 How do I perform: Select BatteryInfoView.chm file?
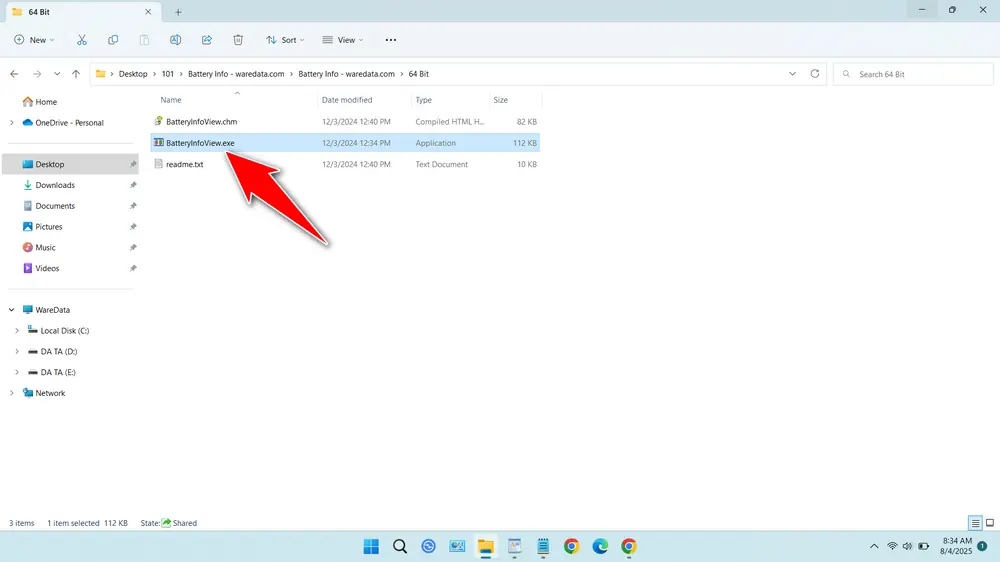pos(345,121)
